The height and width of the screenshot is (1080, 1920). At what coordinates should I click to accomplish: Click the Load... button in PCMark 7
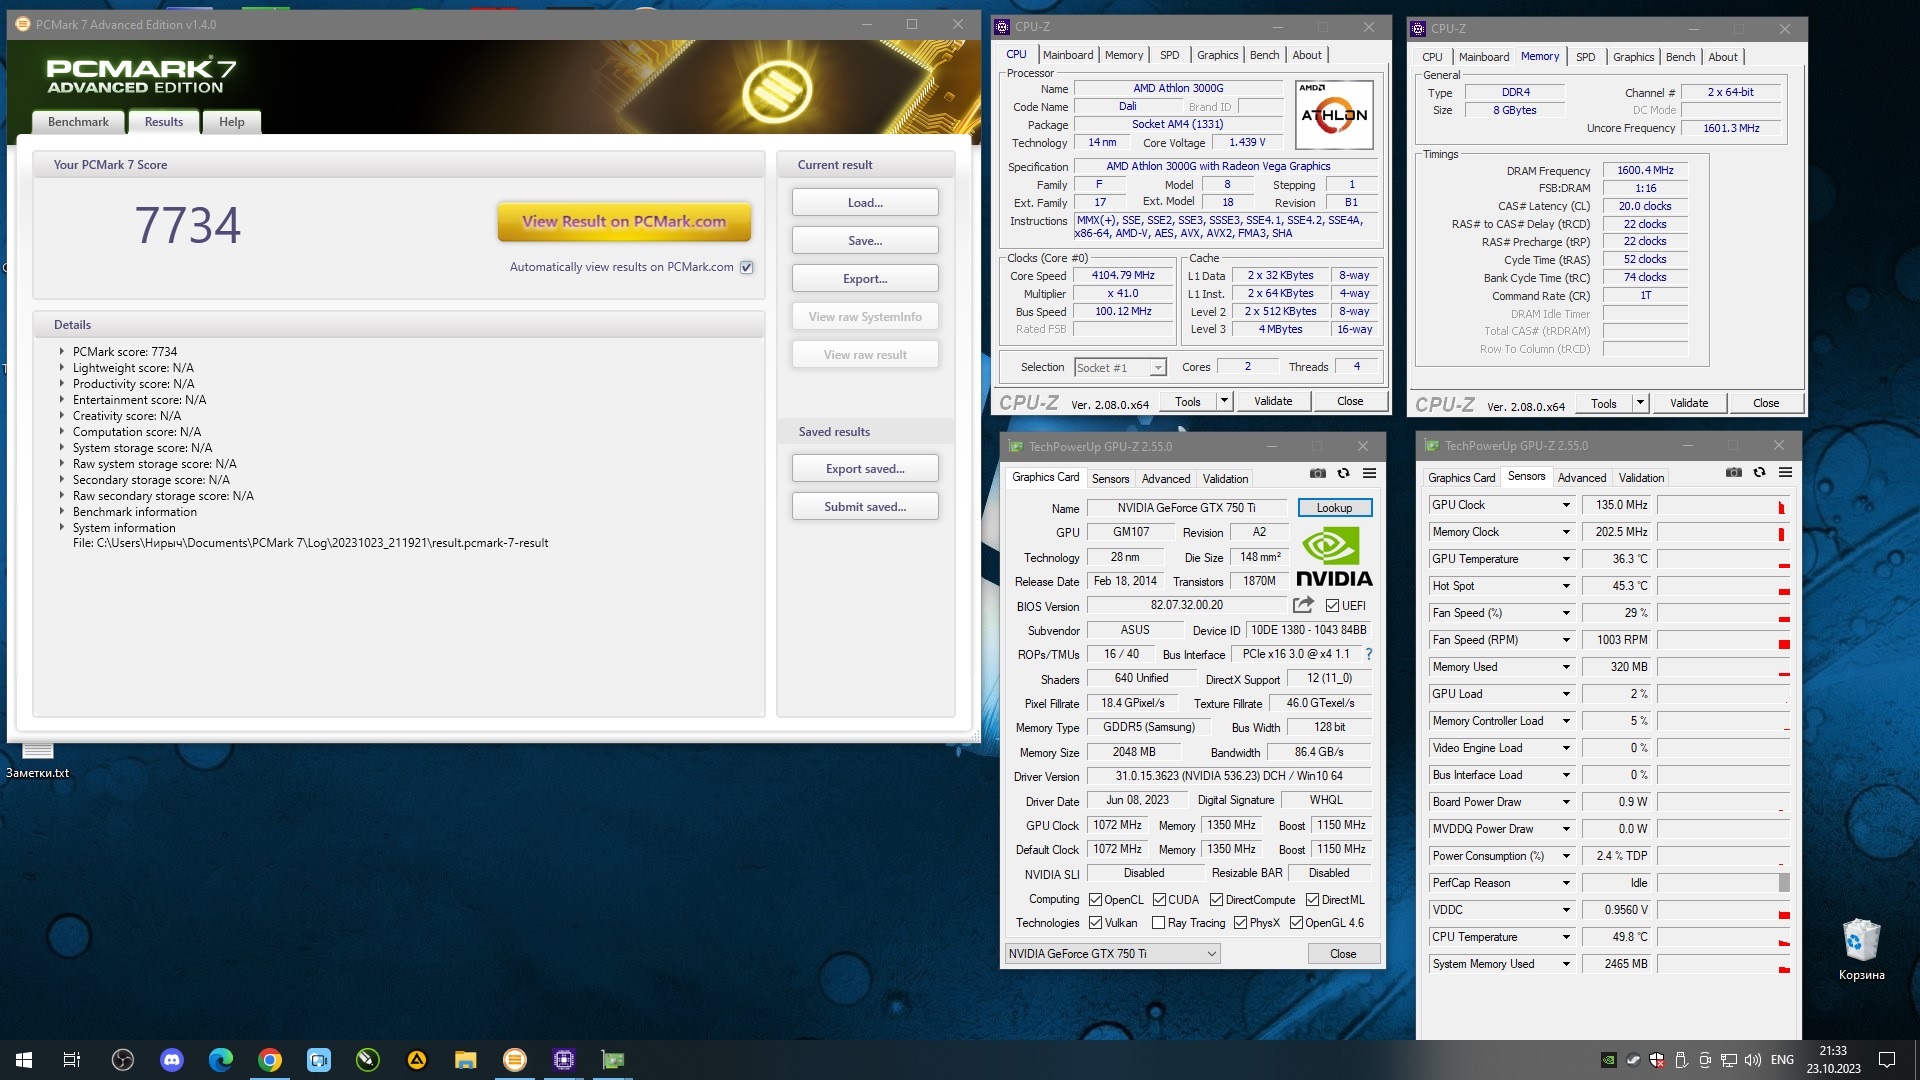[865, 203]
